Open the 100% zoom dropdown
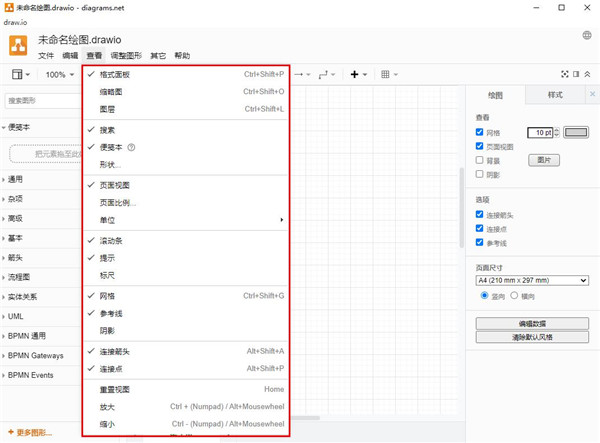 pos(60,75)
